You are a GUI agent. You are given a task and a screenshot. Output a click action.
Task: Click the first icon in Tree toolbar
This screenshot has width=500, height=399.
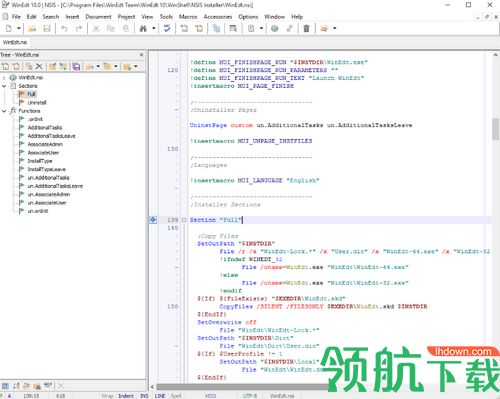(x=6, y=66)
